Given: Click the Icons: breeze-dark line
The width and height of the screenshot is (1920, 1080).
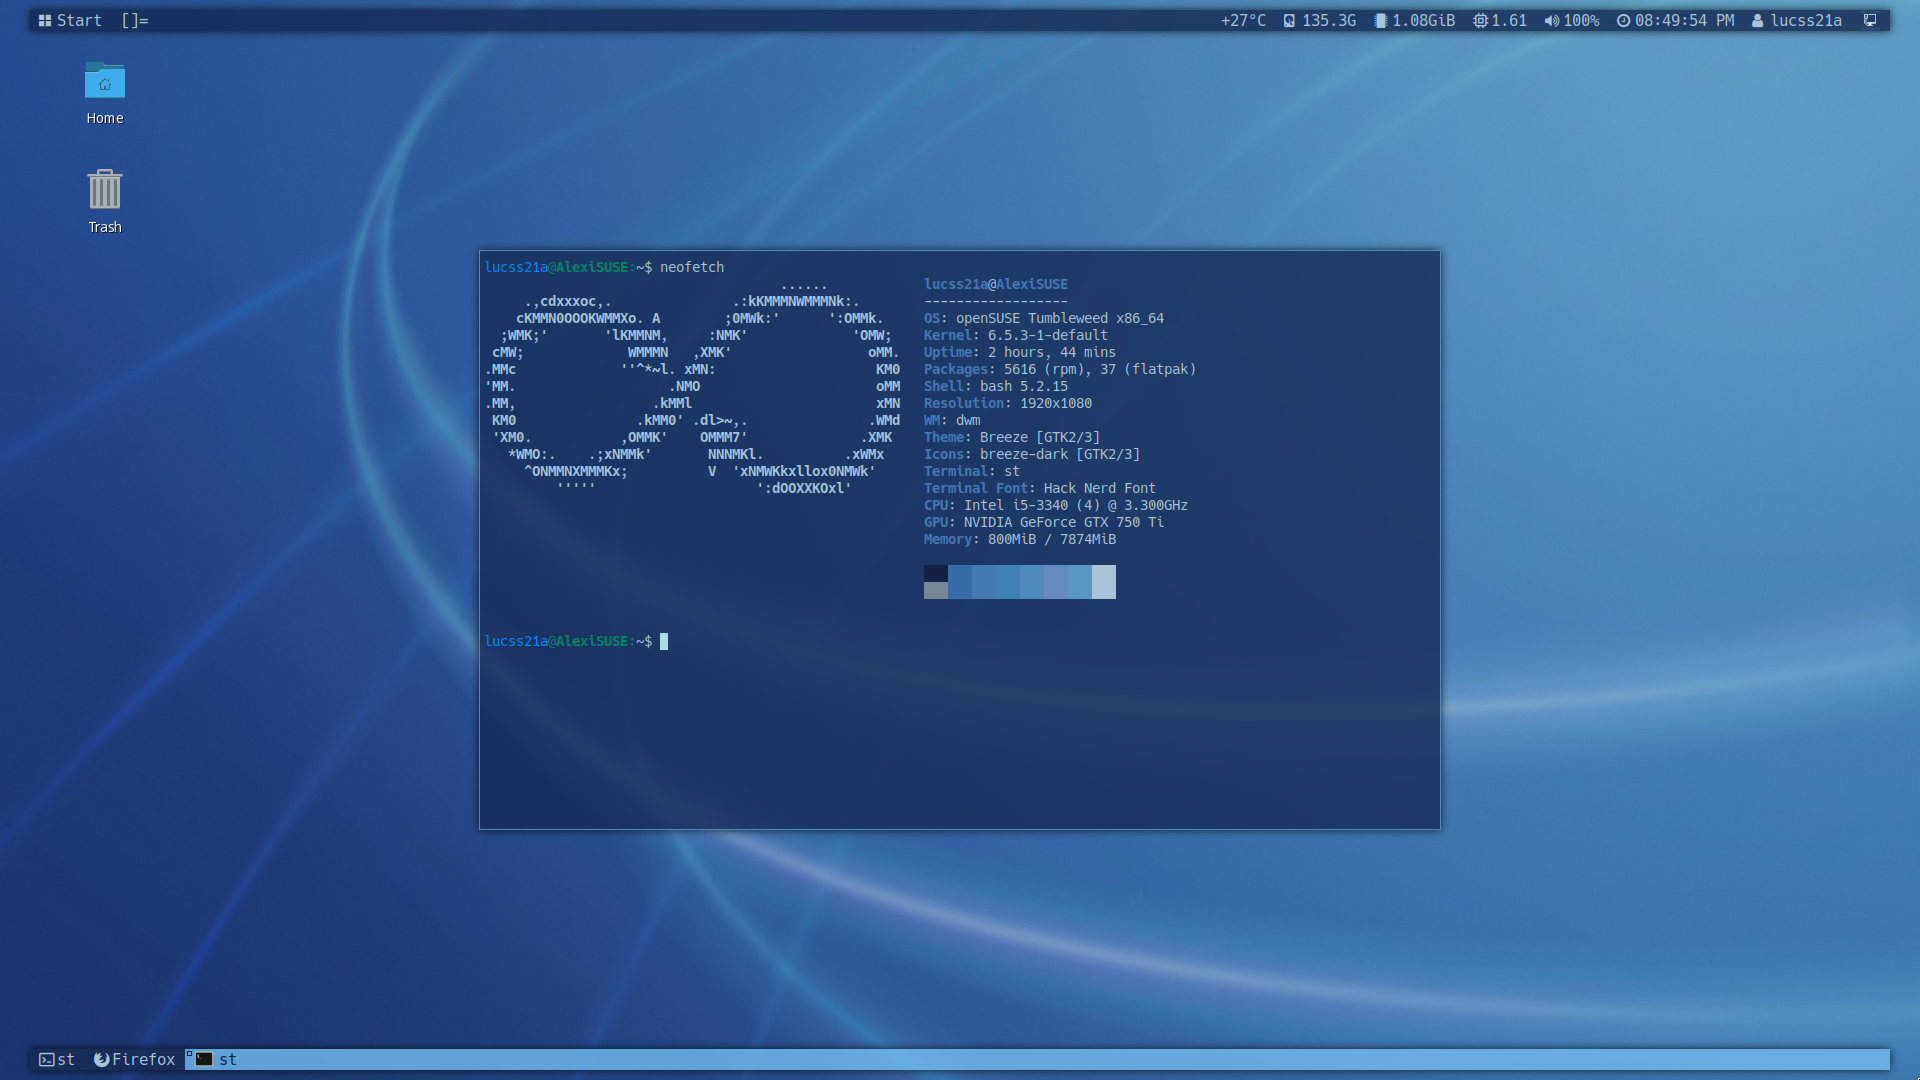Looking at the screenshot, I should (x=1032, y=454).
